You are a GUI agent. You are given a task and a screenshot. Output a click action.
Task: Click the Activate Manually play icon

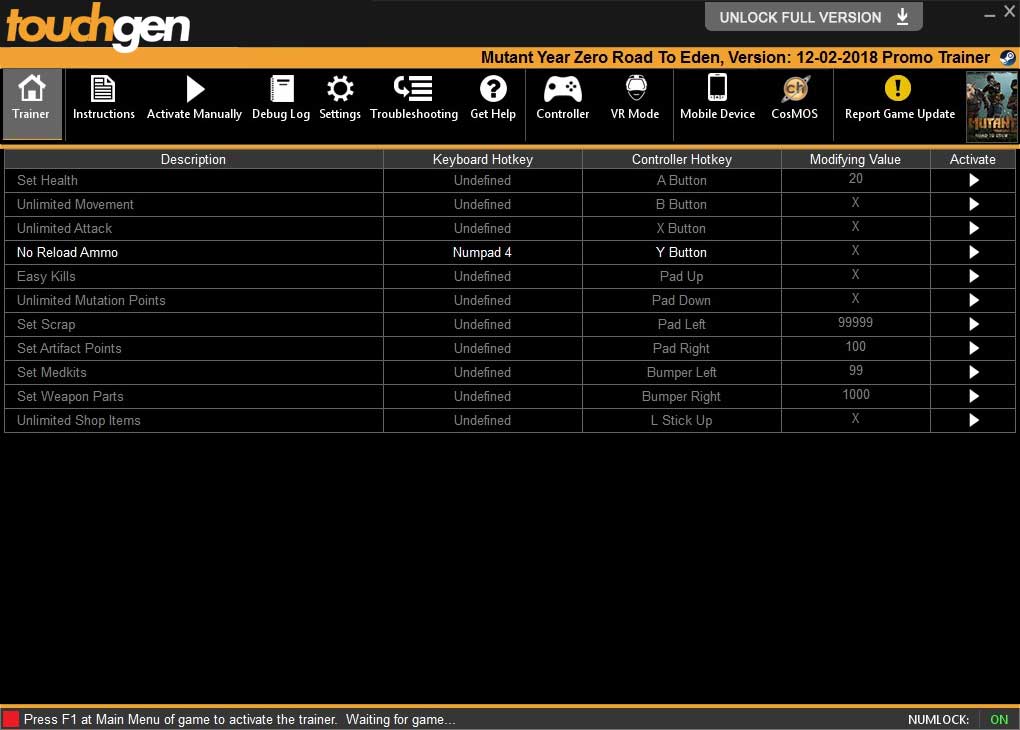[195, 90]
